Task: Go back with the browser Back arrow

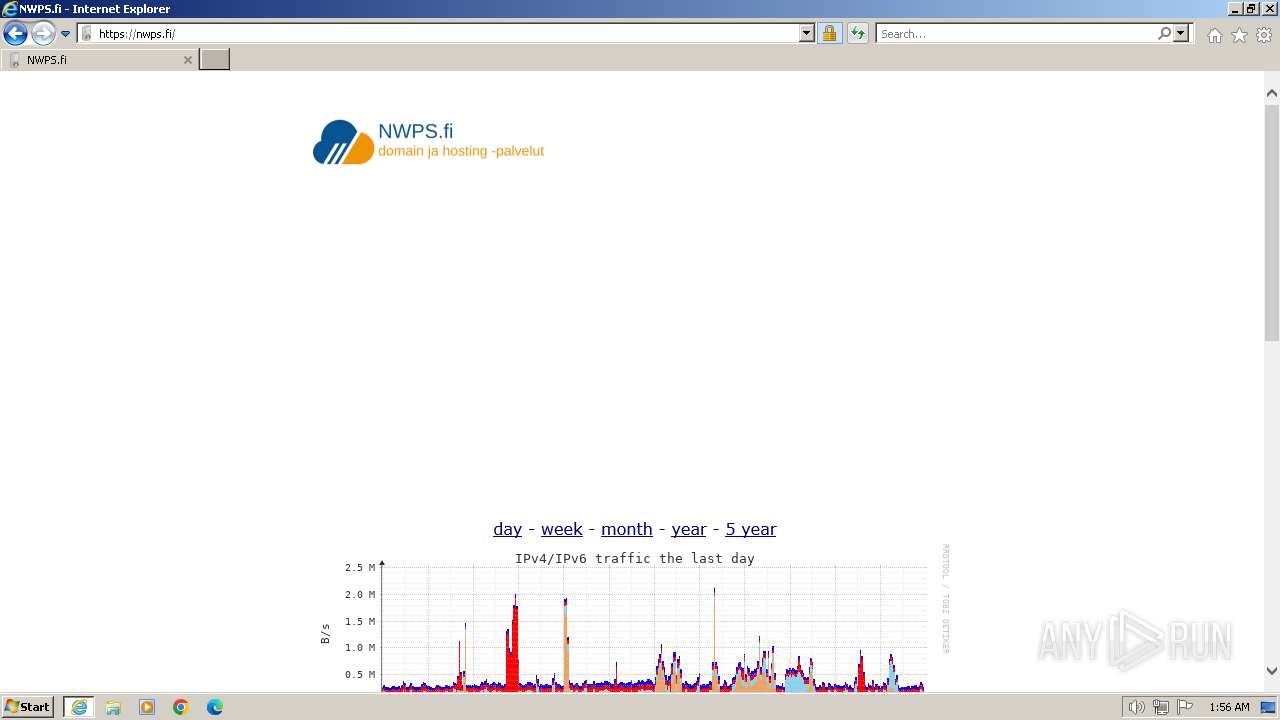Action: [x=15, y=33]
